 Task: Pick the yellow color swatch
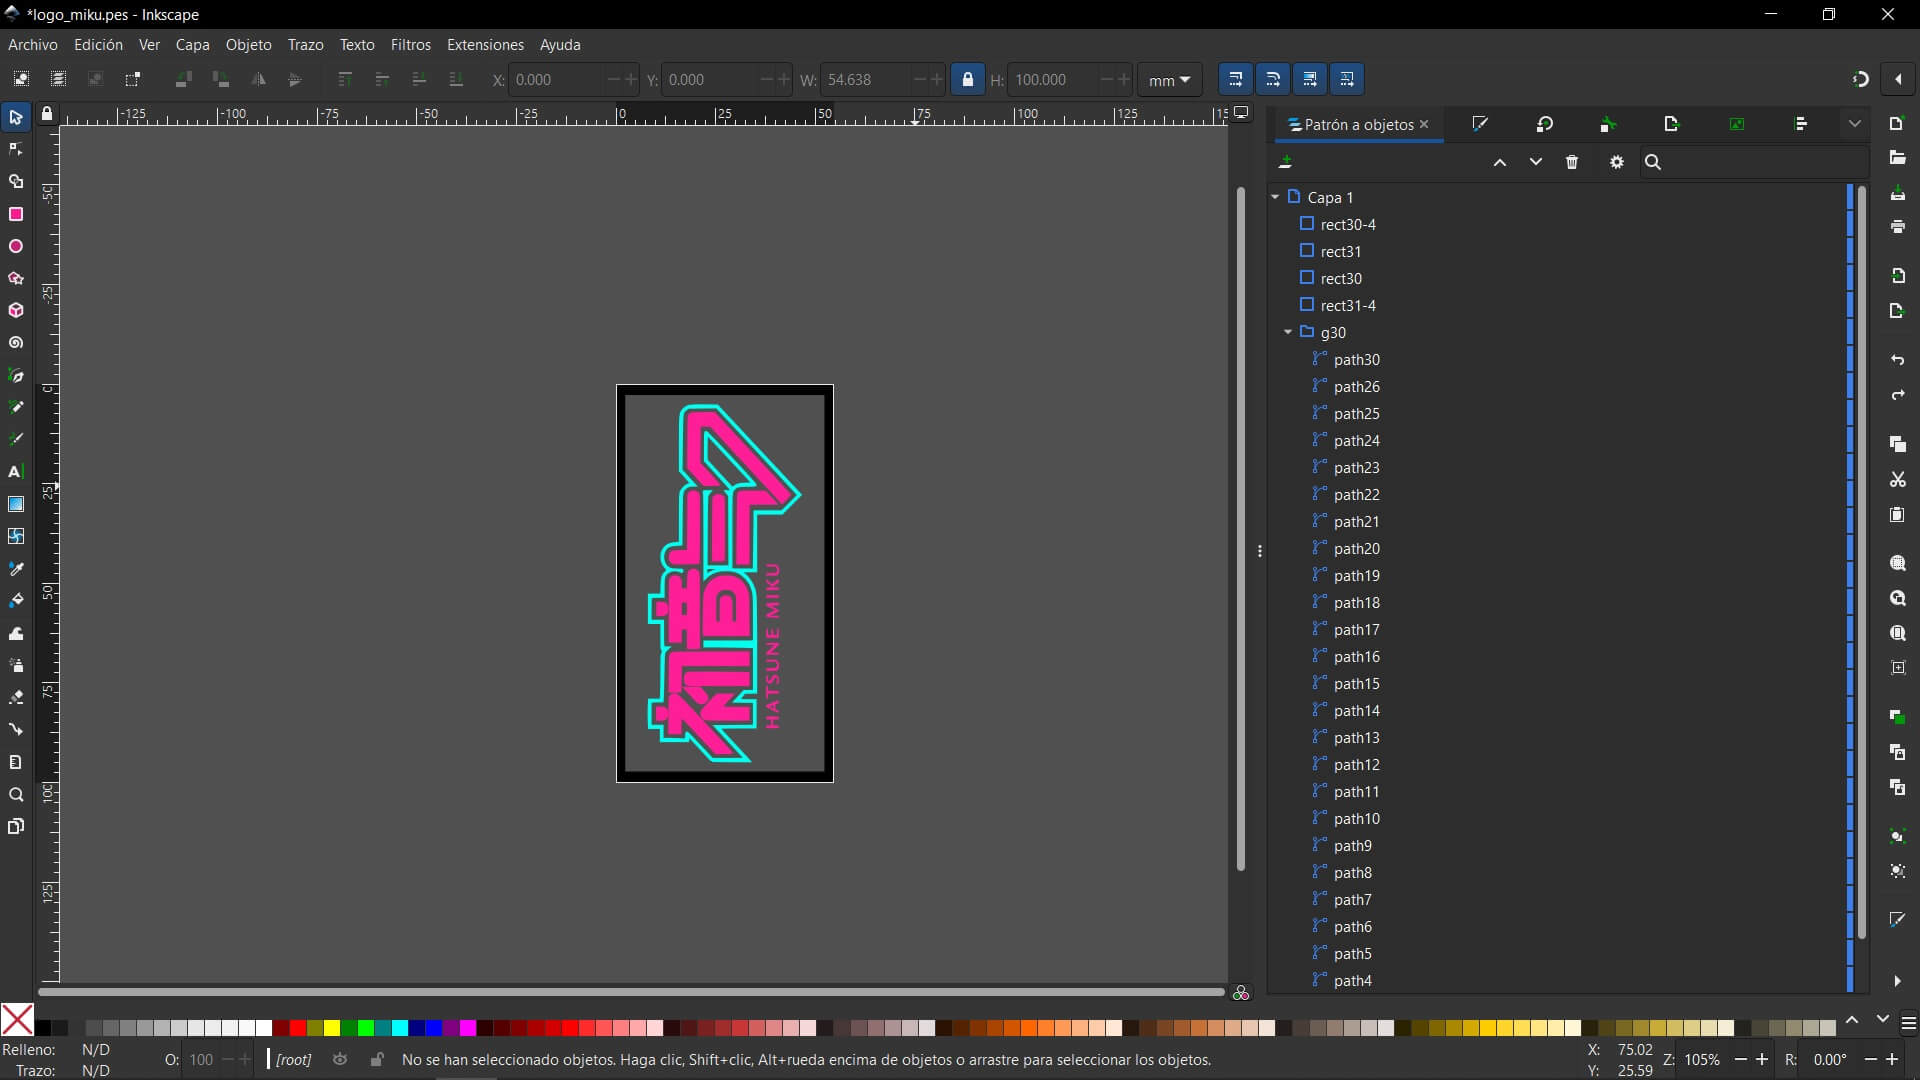[x=332, y=1028]
